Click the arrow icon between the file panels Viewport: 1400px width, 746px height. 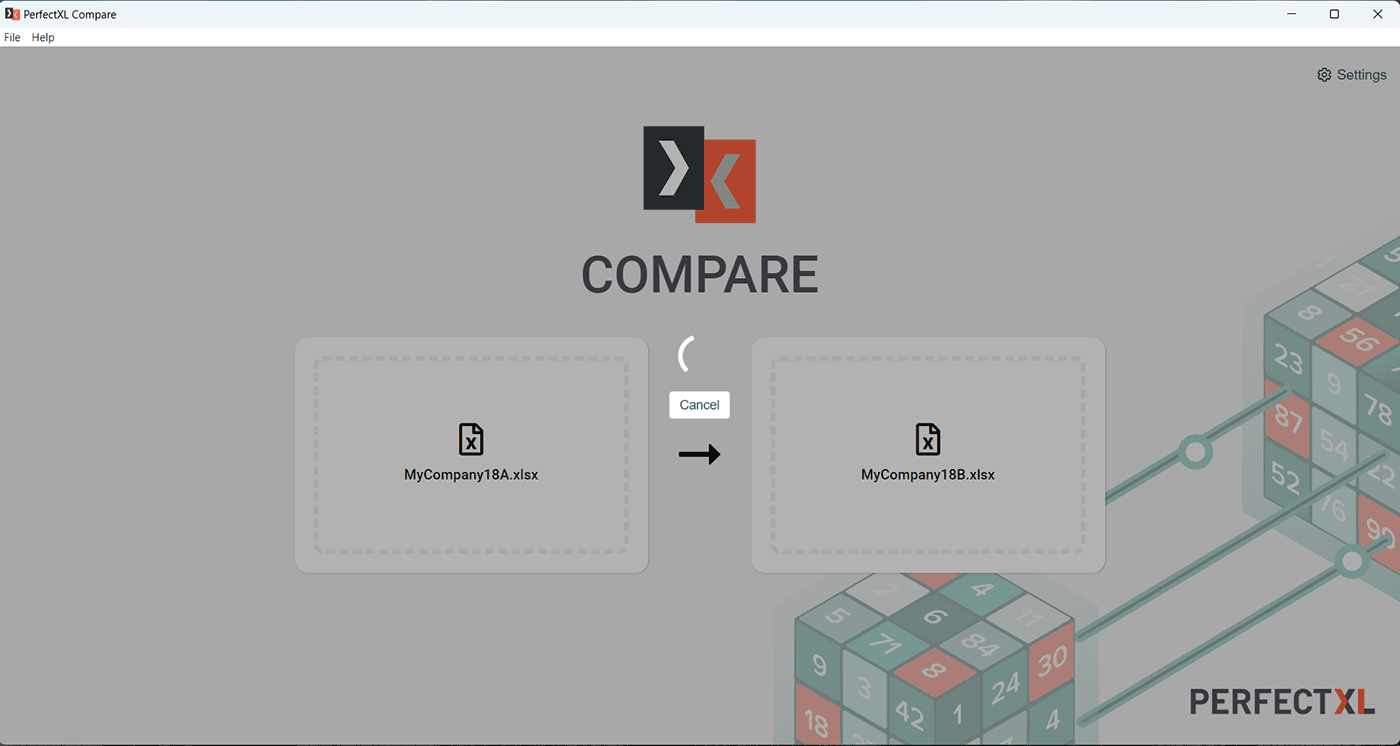699,453
